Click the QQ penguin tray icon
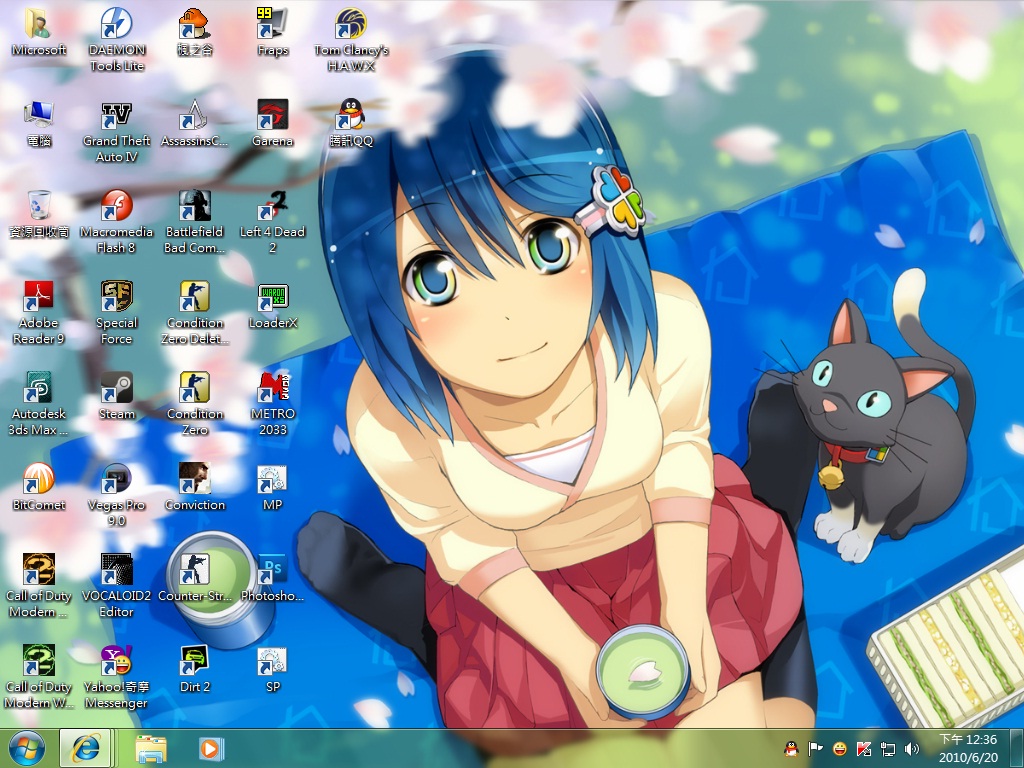This screenshot has width=1024, height=768. (791, 748)
